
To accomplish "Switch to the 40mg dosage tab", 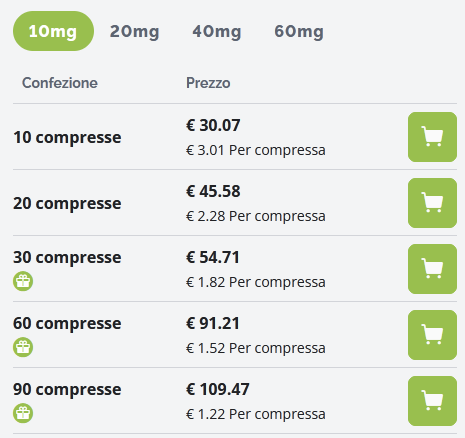I will (217, 31).
